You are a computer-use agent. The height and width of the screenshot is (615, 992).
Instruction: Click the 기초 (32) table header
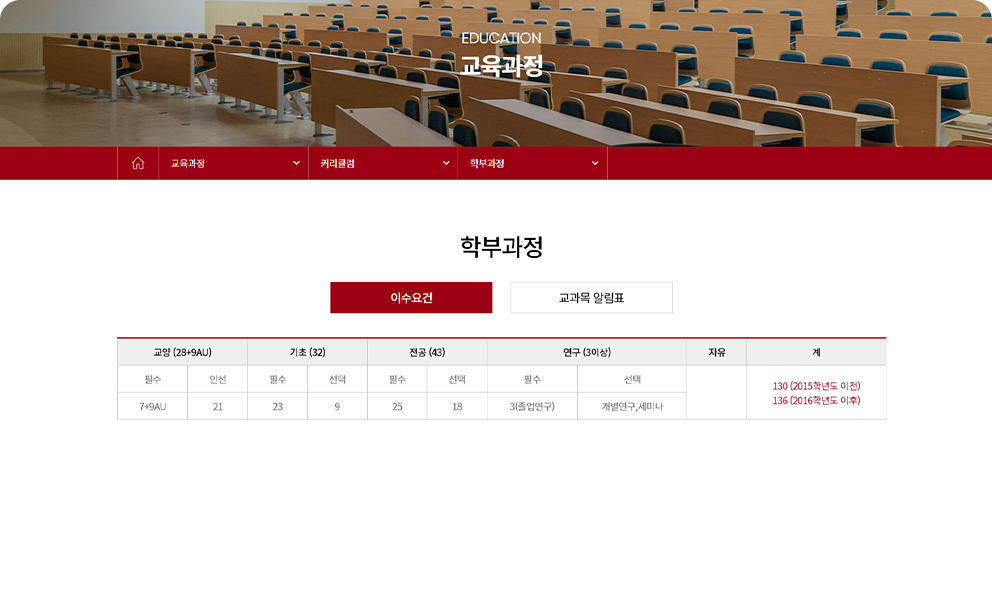(307, 352)
